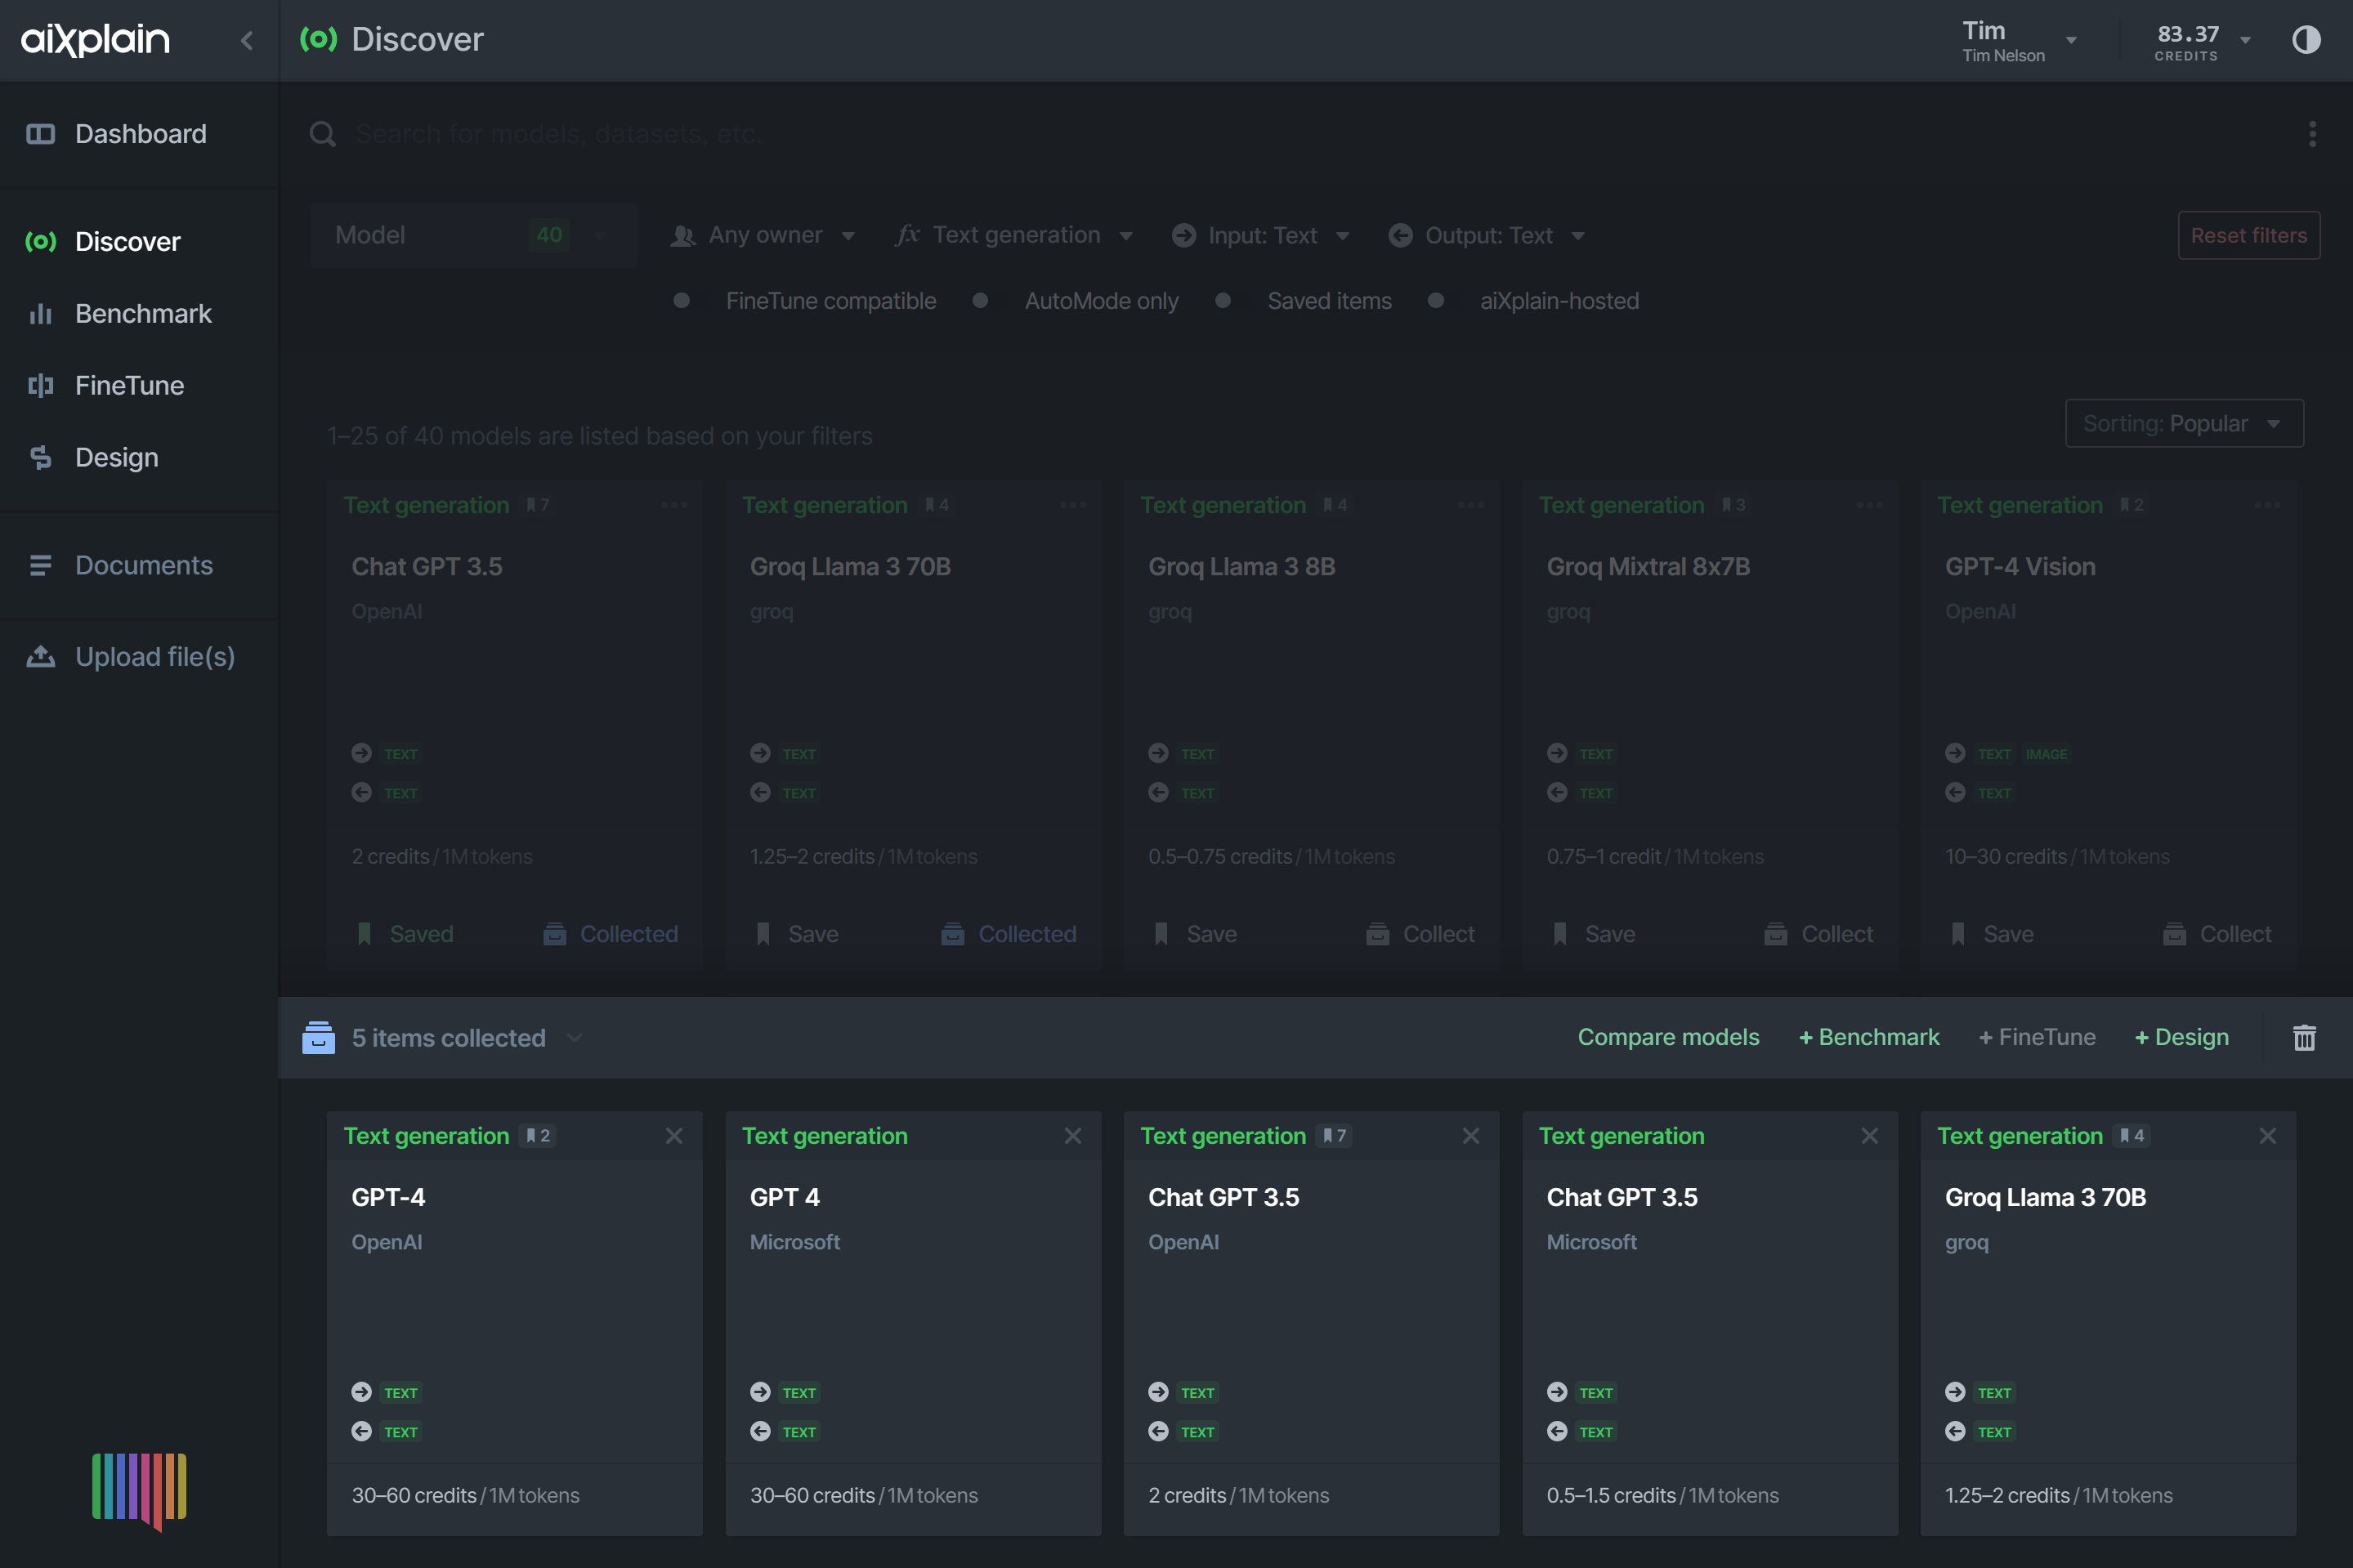The width and height of the screenshot is (2353, 1568).
Task: Open Benchmark section
Action: pos(139,313)
